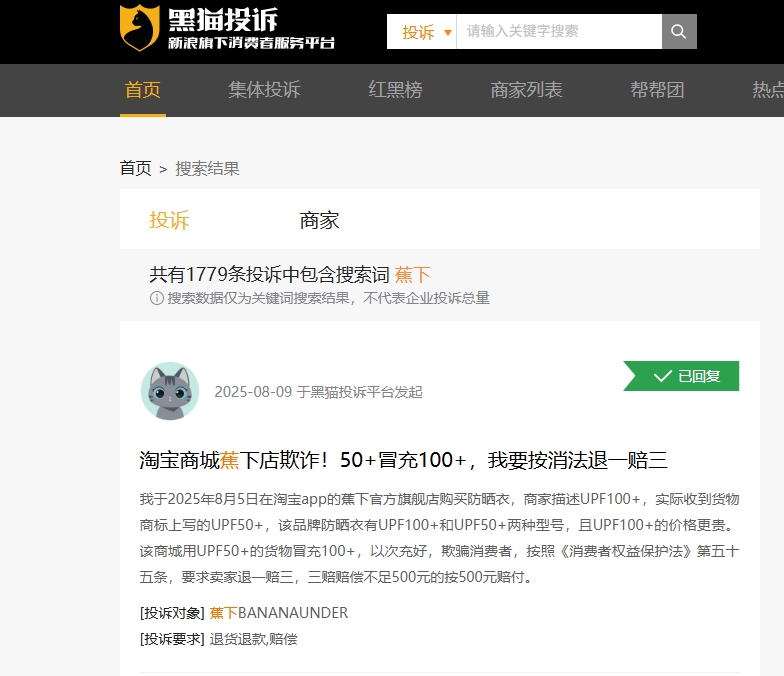This screenshot has width=784, height=676.
Task: Click the complaint description paragraph about UPF100+
Action: coord(439,538)
